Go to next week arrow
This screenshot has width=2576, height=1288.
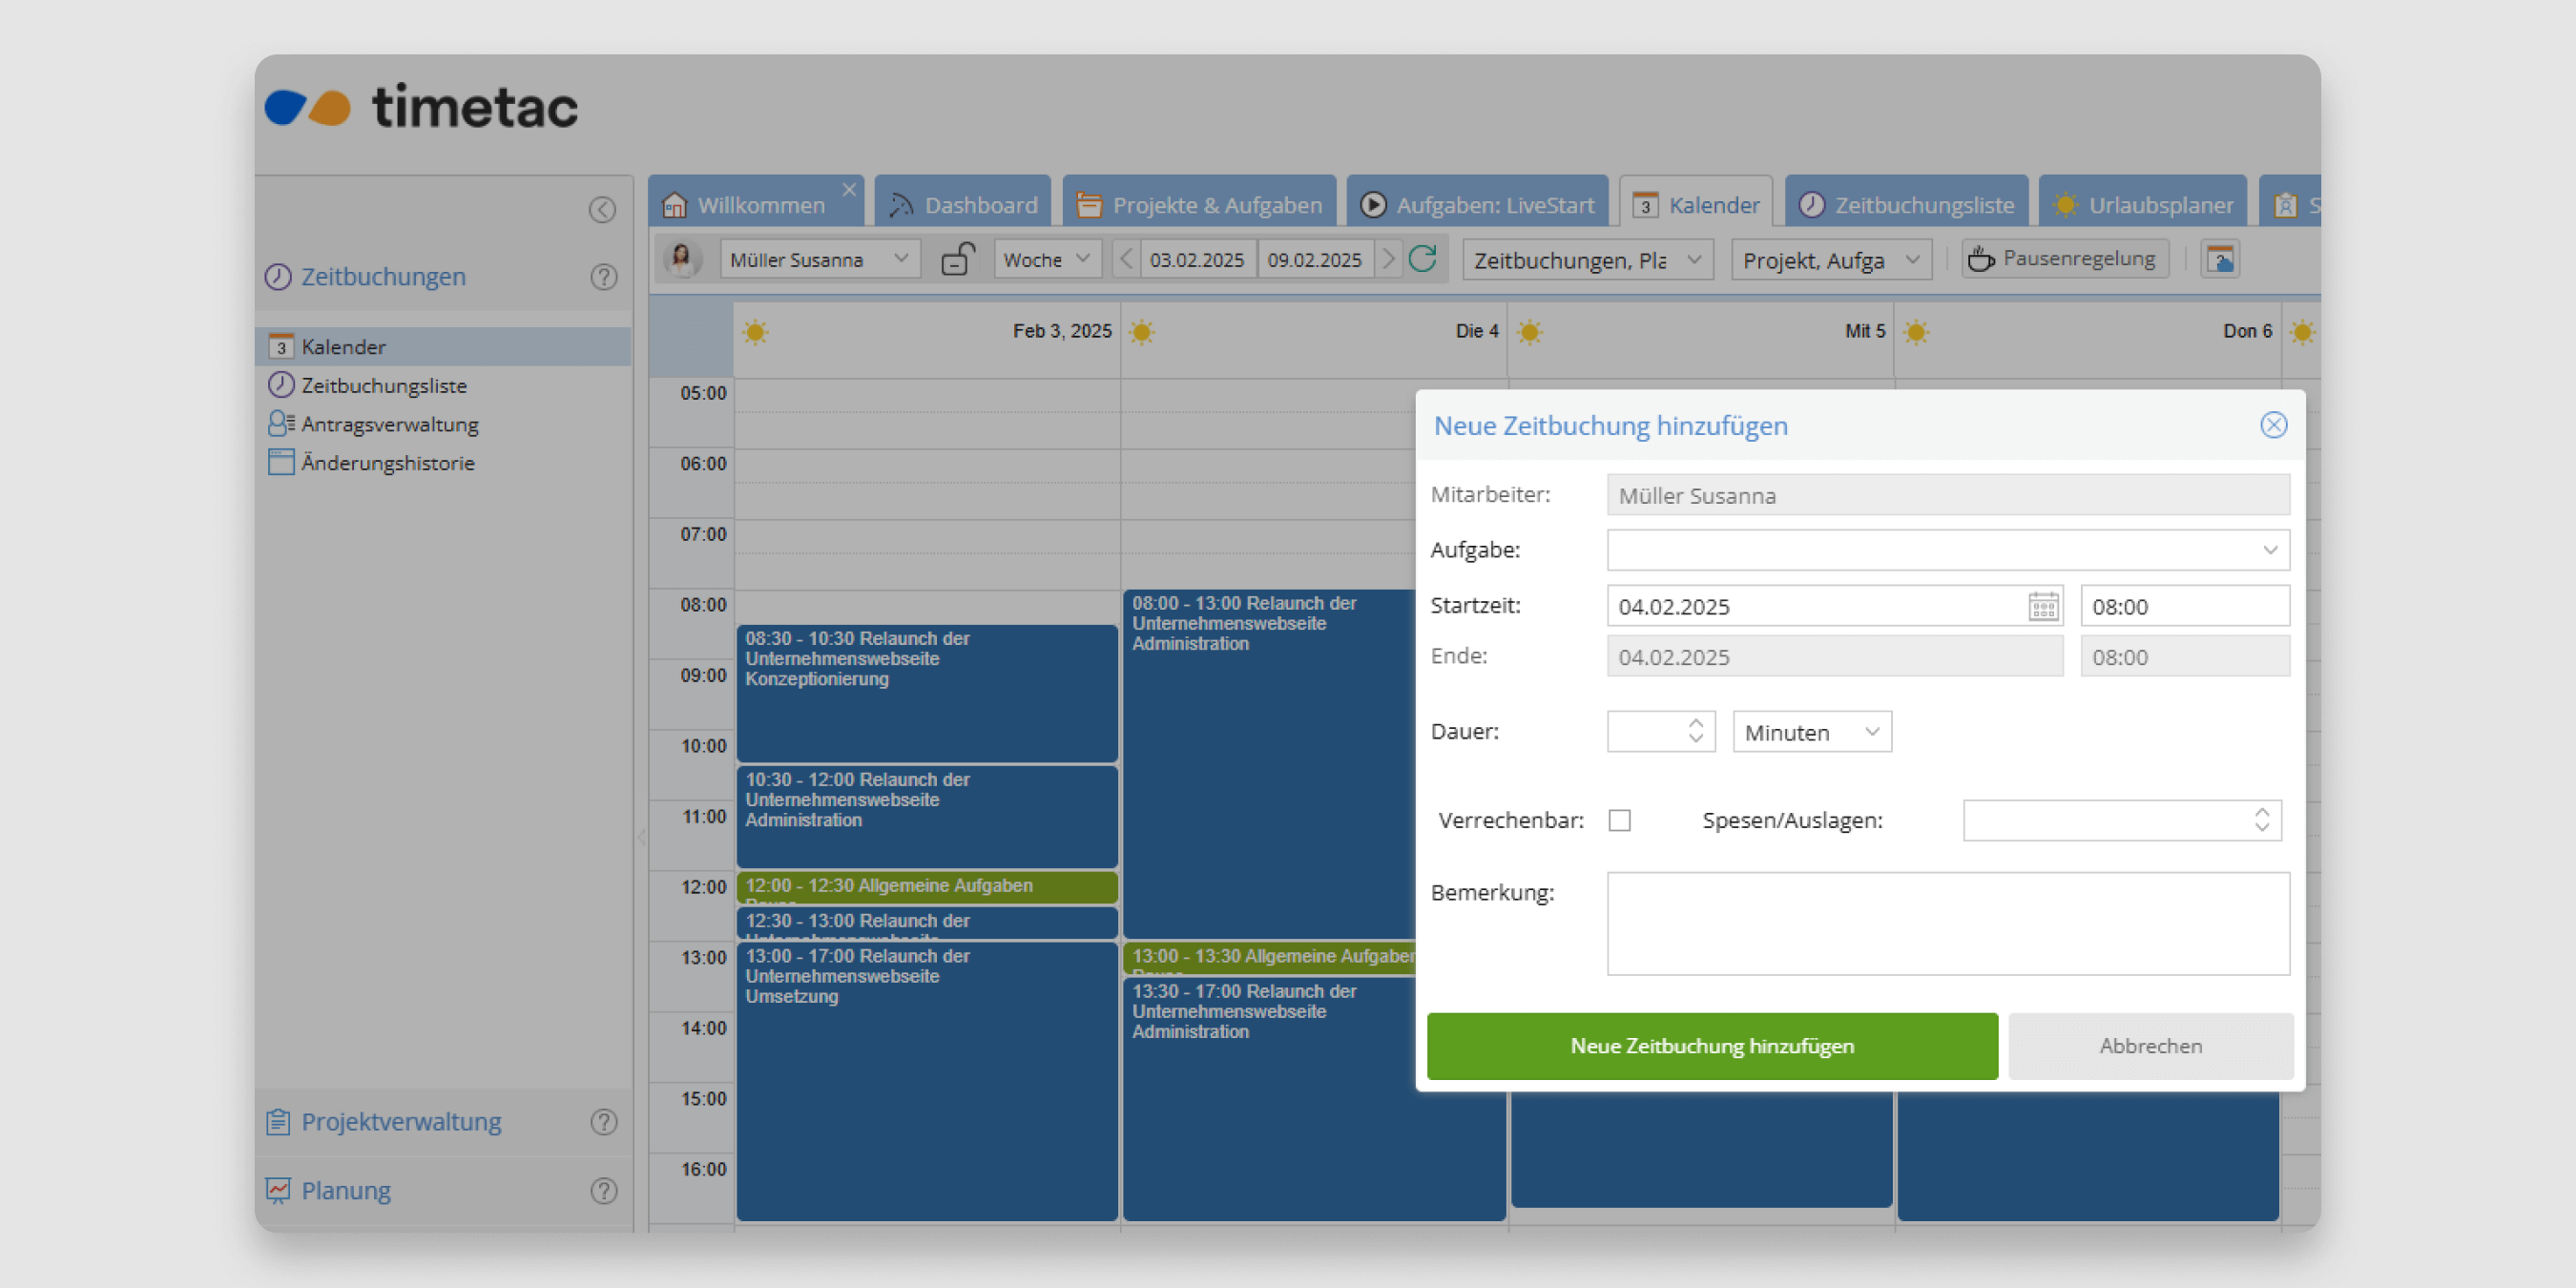(x=1388, y=259)
